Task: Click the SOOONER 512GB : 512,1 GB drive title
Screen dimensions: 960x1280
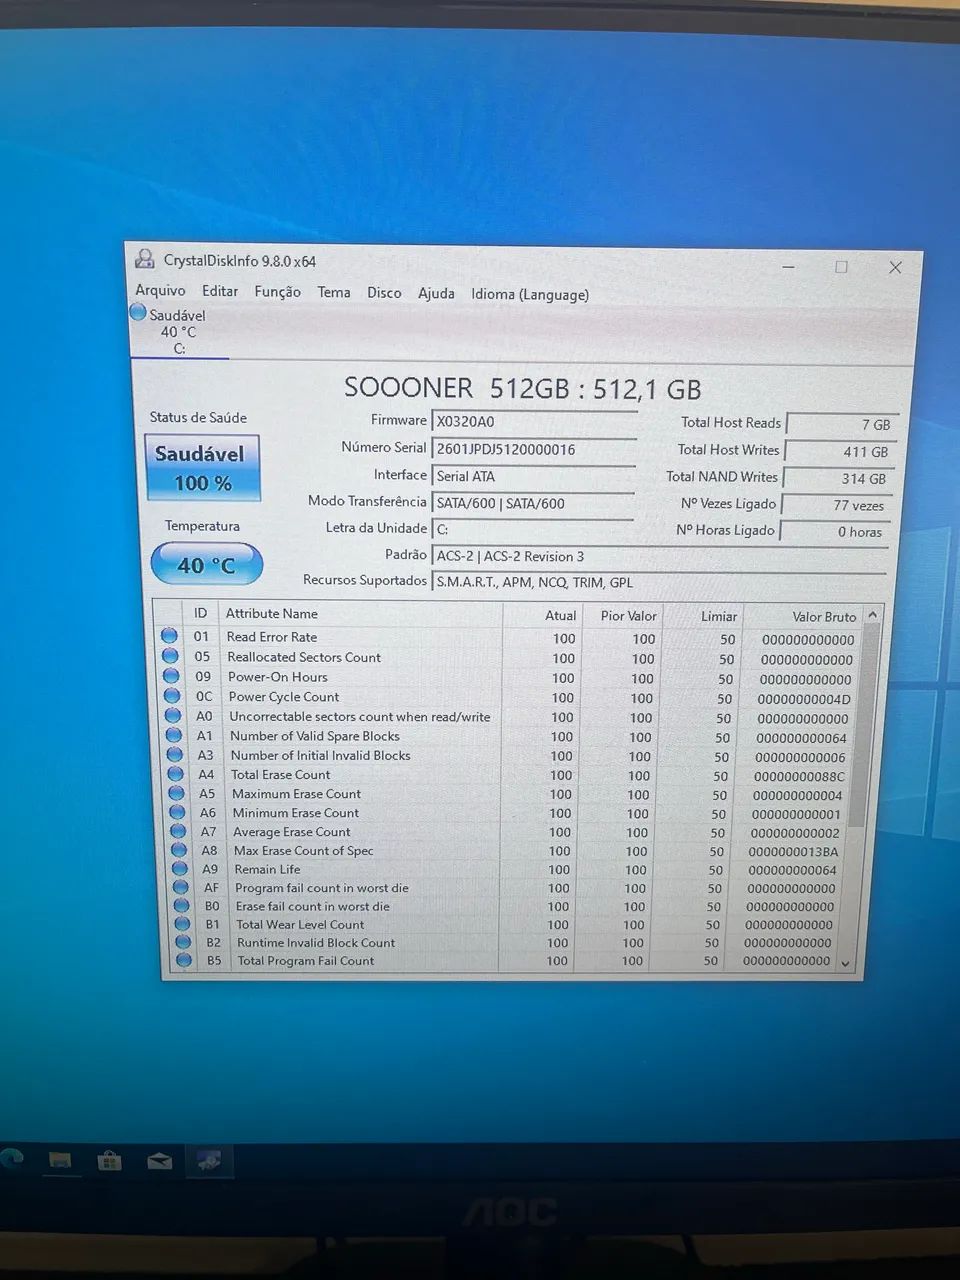Action: pyautogui.click(x=522, y=388)
